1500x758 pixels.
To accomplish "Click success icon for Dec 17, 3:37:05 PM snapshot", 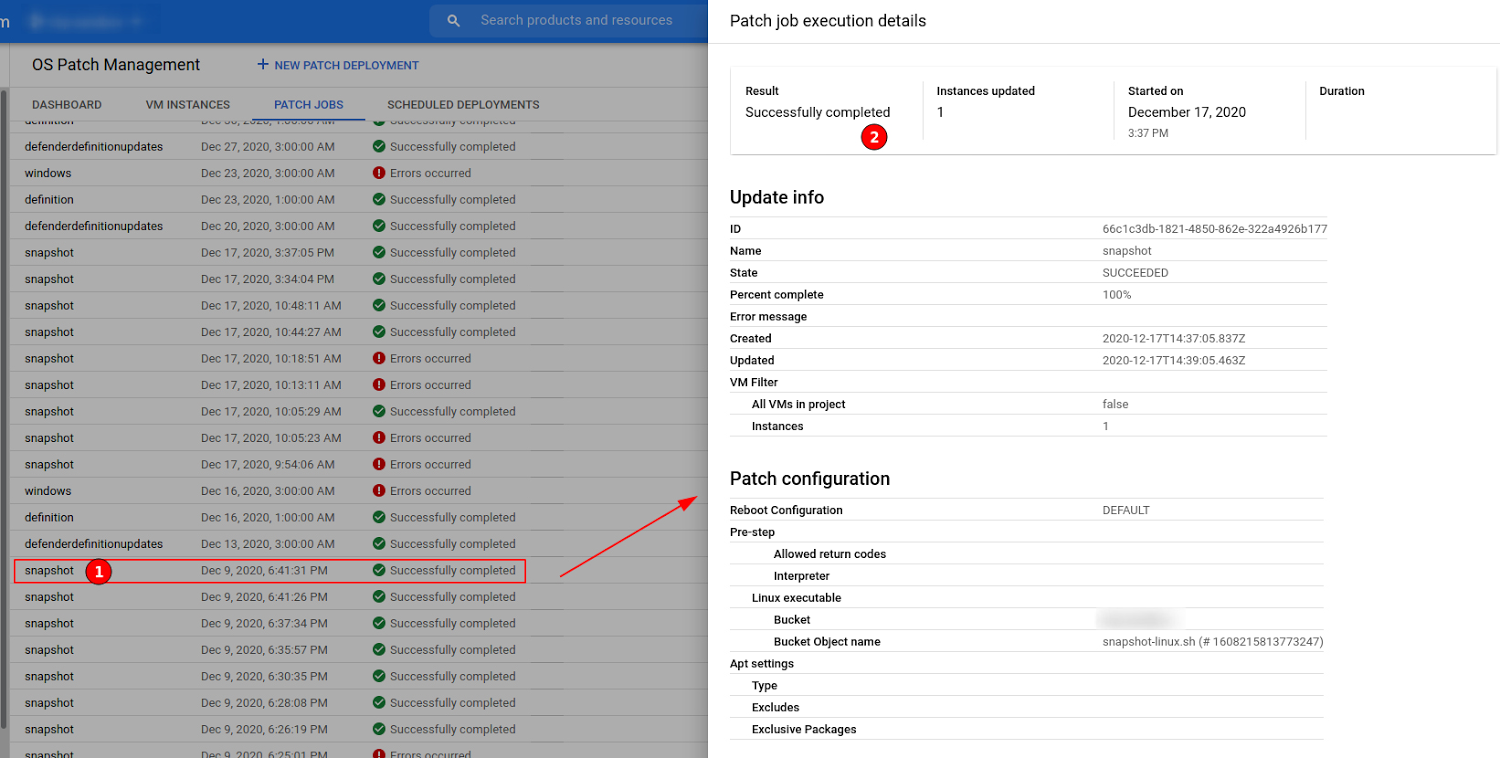I will 379,252.
